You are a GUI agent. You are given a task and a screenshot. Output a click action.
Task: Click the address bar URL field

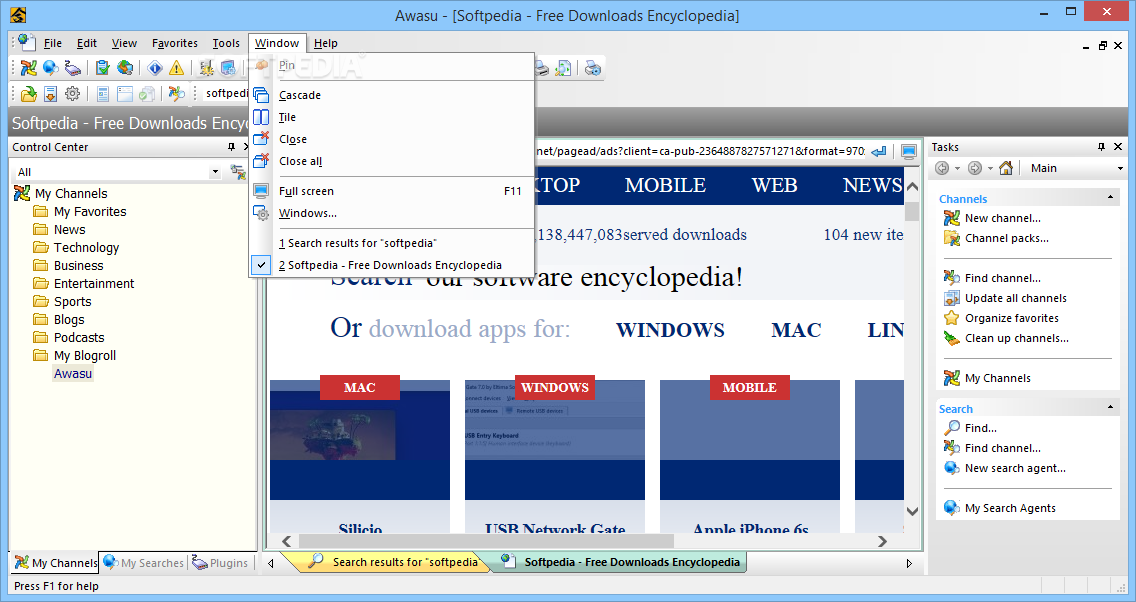(700, 151)
